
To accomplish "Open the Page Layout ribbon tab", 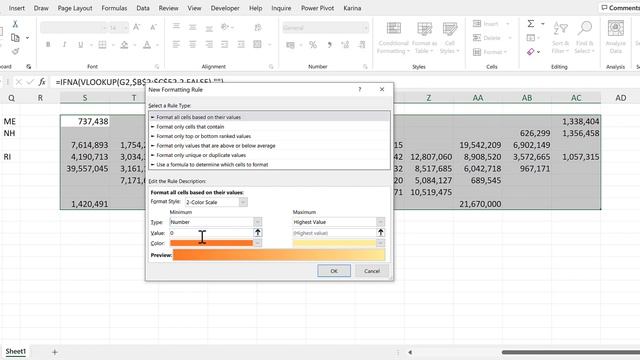I will pos(75,8).
